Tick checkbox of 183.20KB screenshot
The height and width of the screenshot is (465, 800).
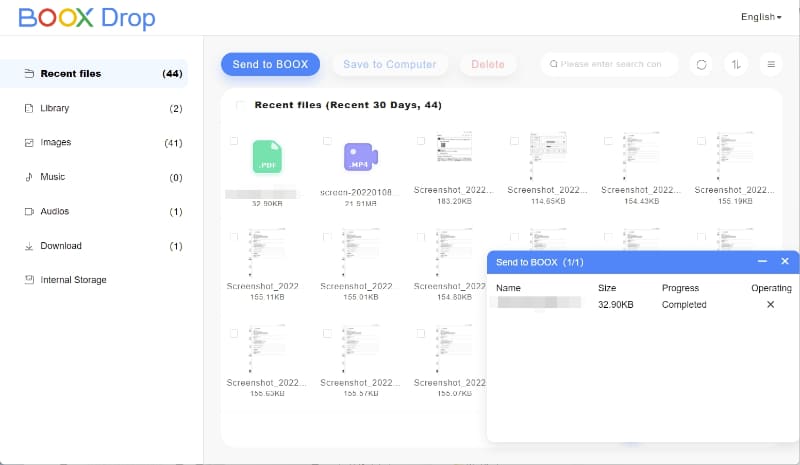tap(421, 141)
